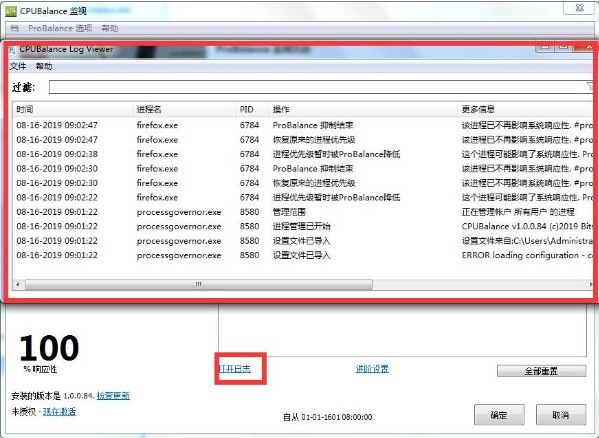This screenshot has height=438, width=599.
Task: Click inside the 过滤 filter input field
Action: click(x=320, y=87)
